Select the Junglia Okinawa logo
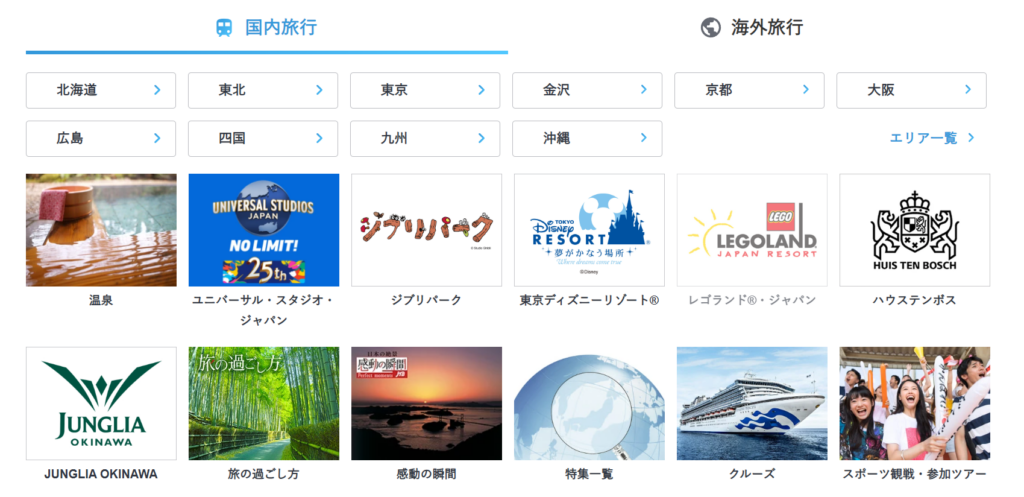Image resolution: width=1024 pixels, height=497 pixels. 101,403
